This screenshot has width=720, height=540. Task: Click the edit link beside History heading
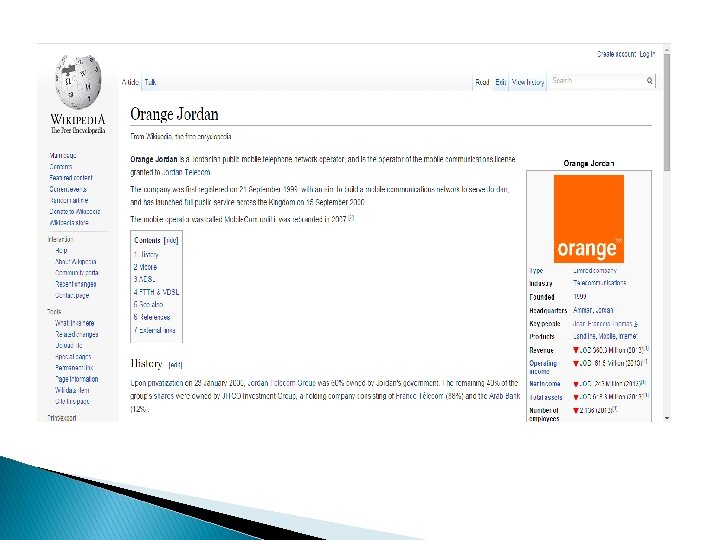point(175,365)
